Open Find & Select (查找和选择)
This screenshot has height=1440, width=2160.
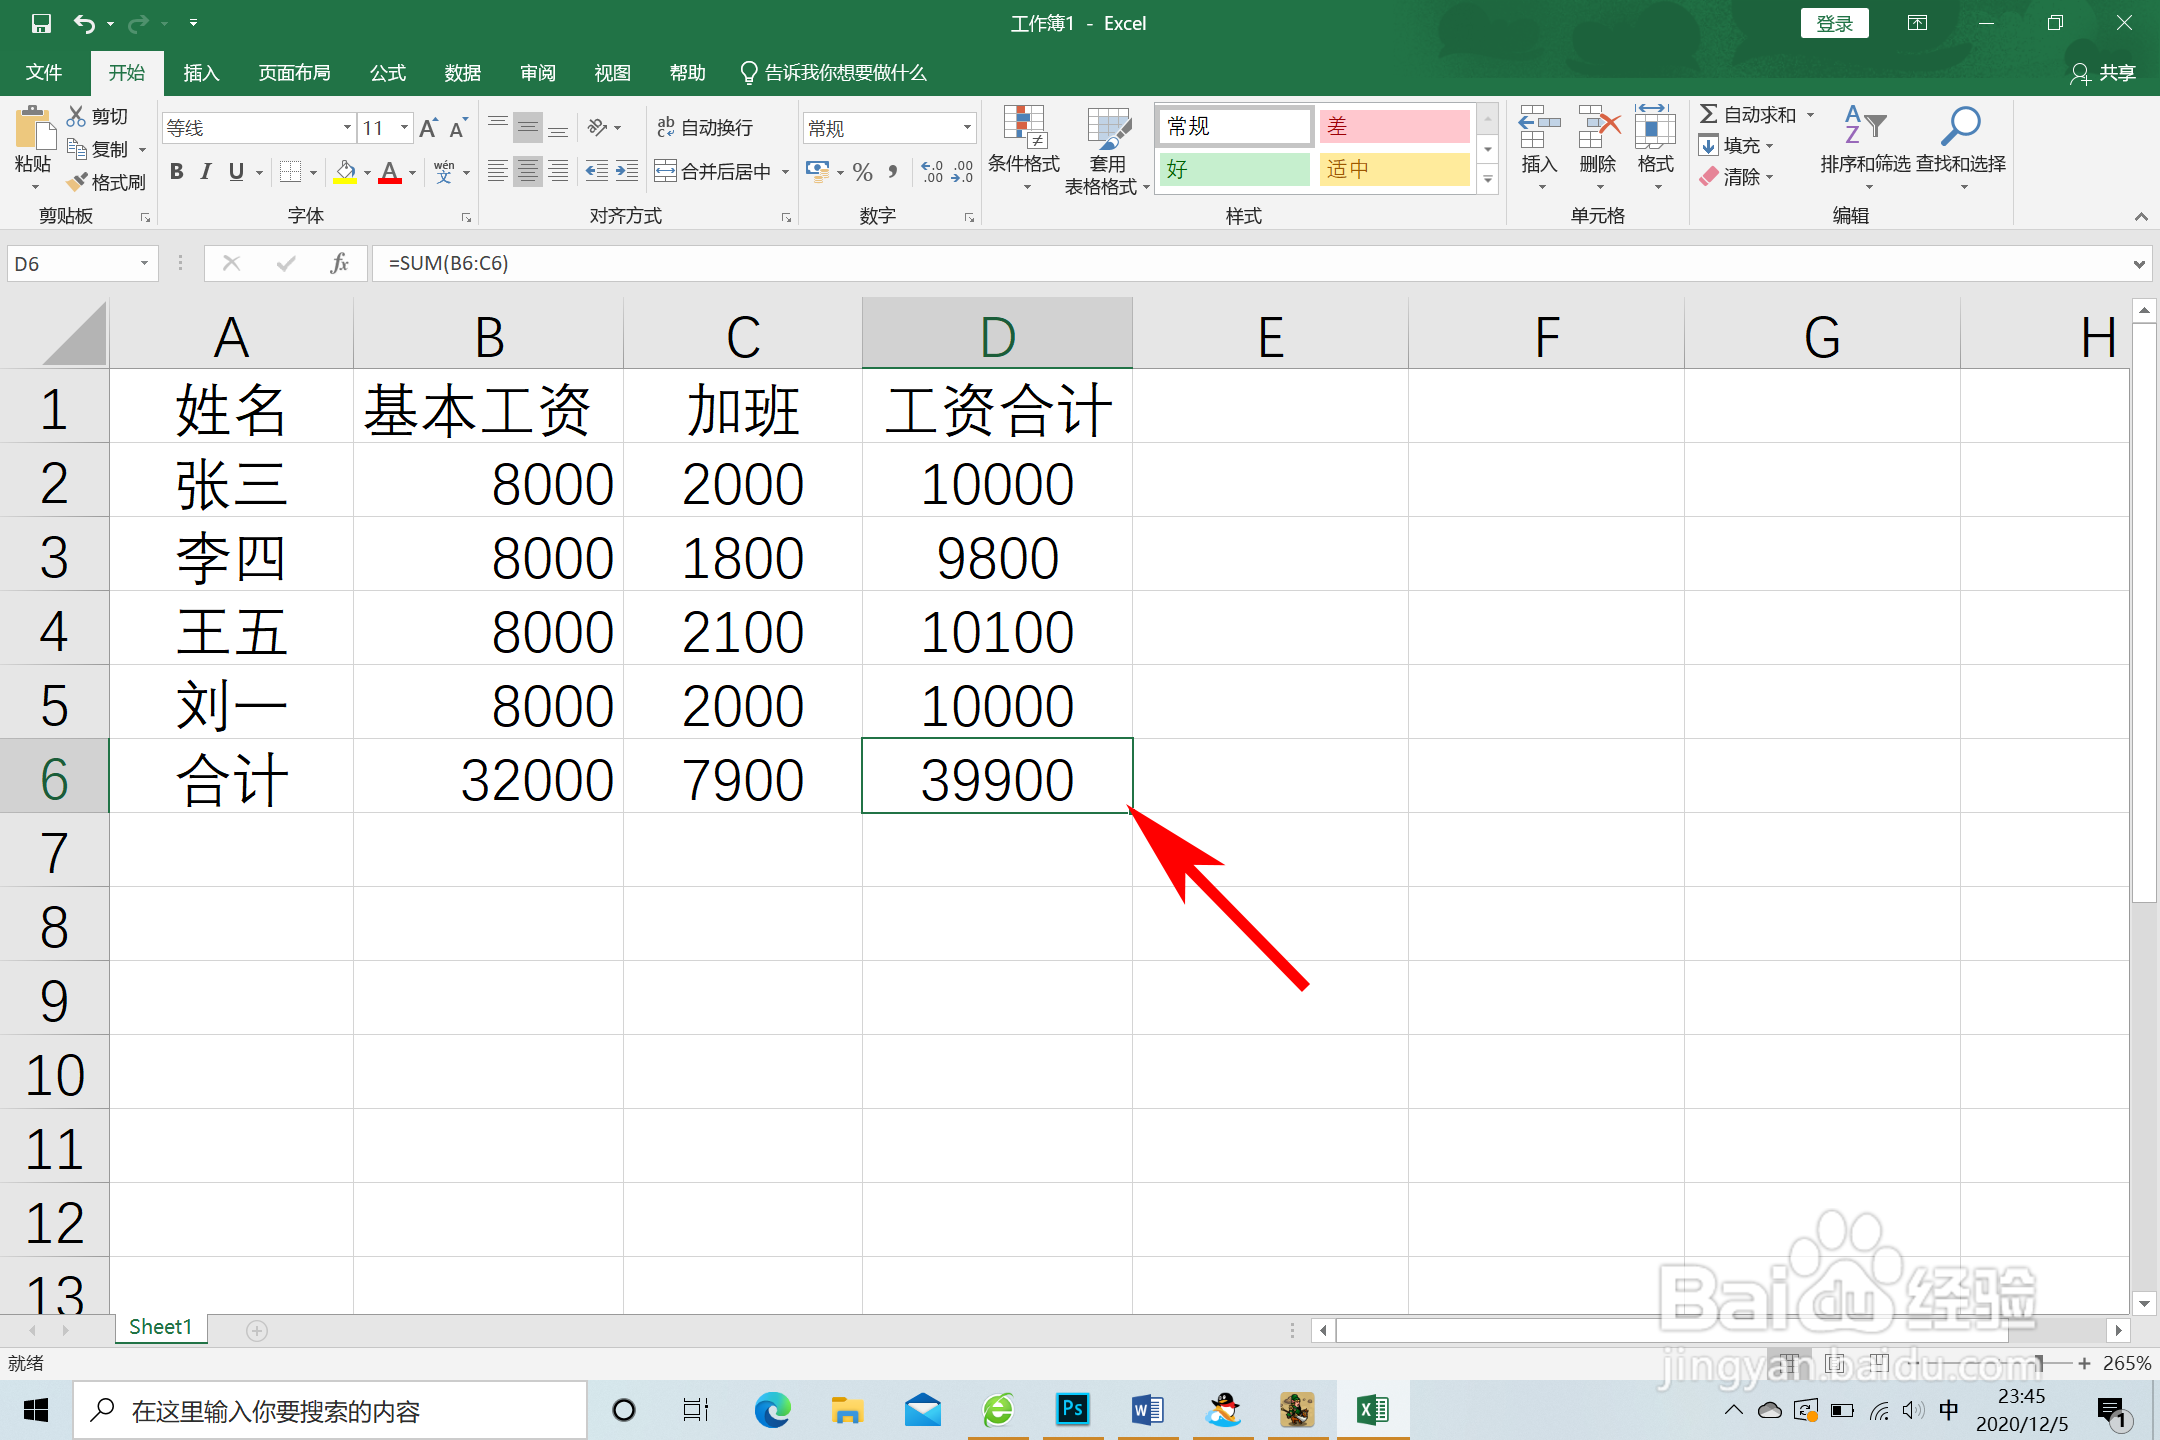1961,147
